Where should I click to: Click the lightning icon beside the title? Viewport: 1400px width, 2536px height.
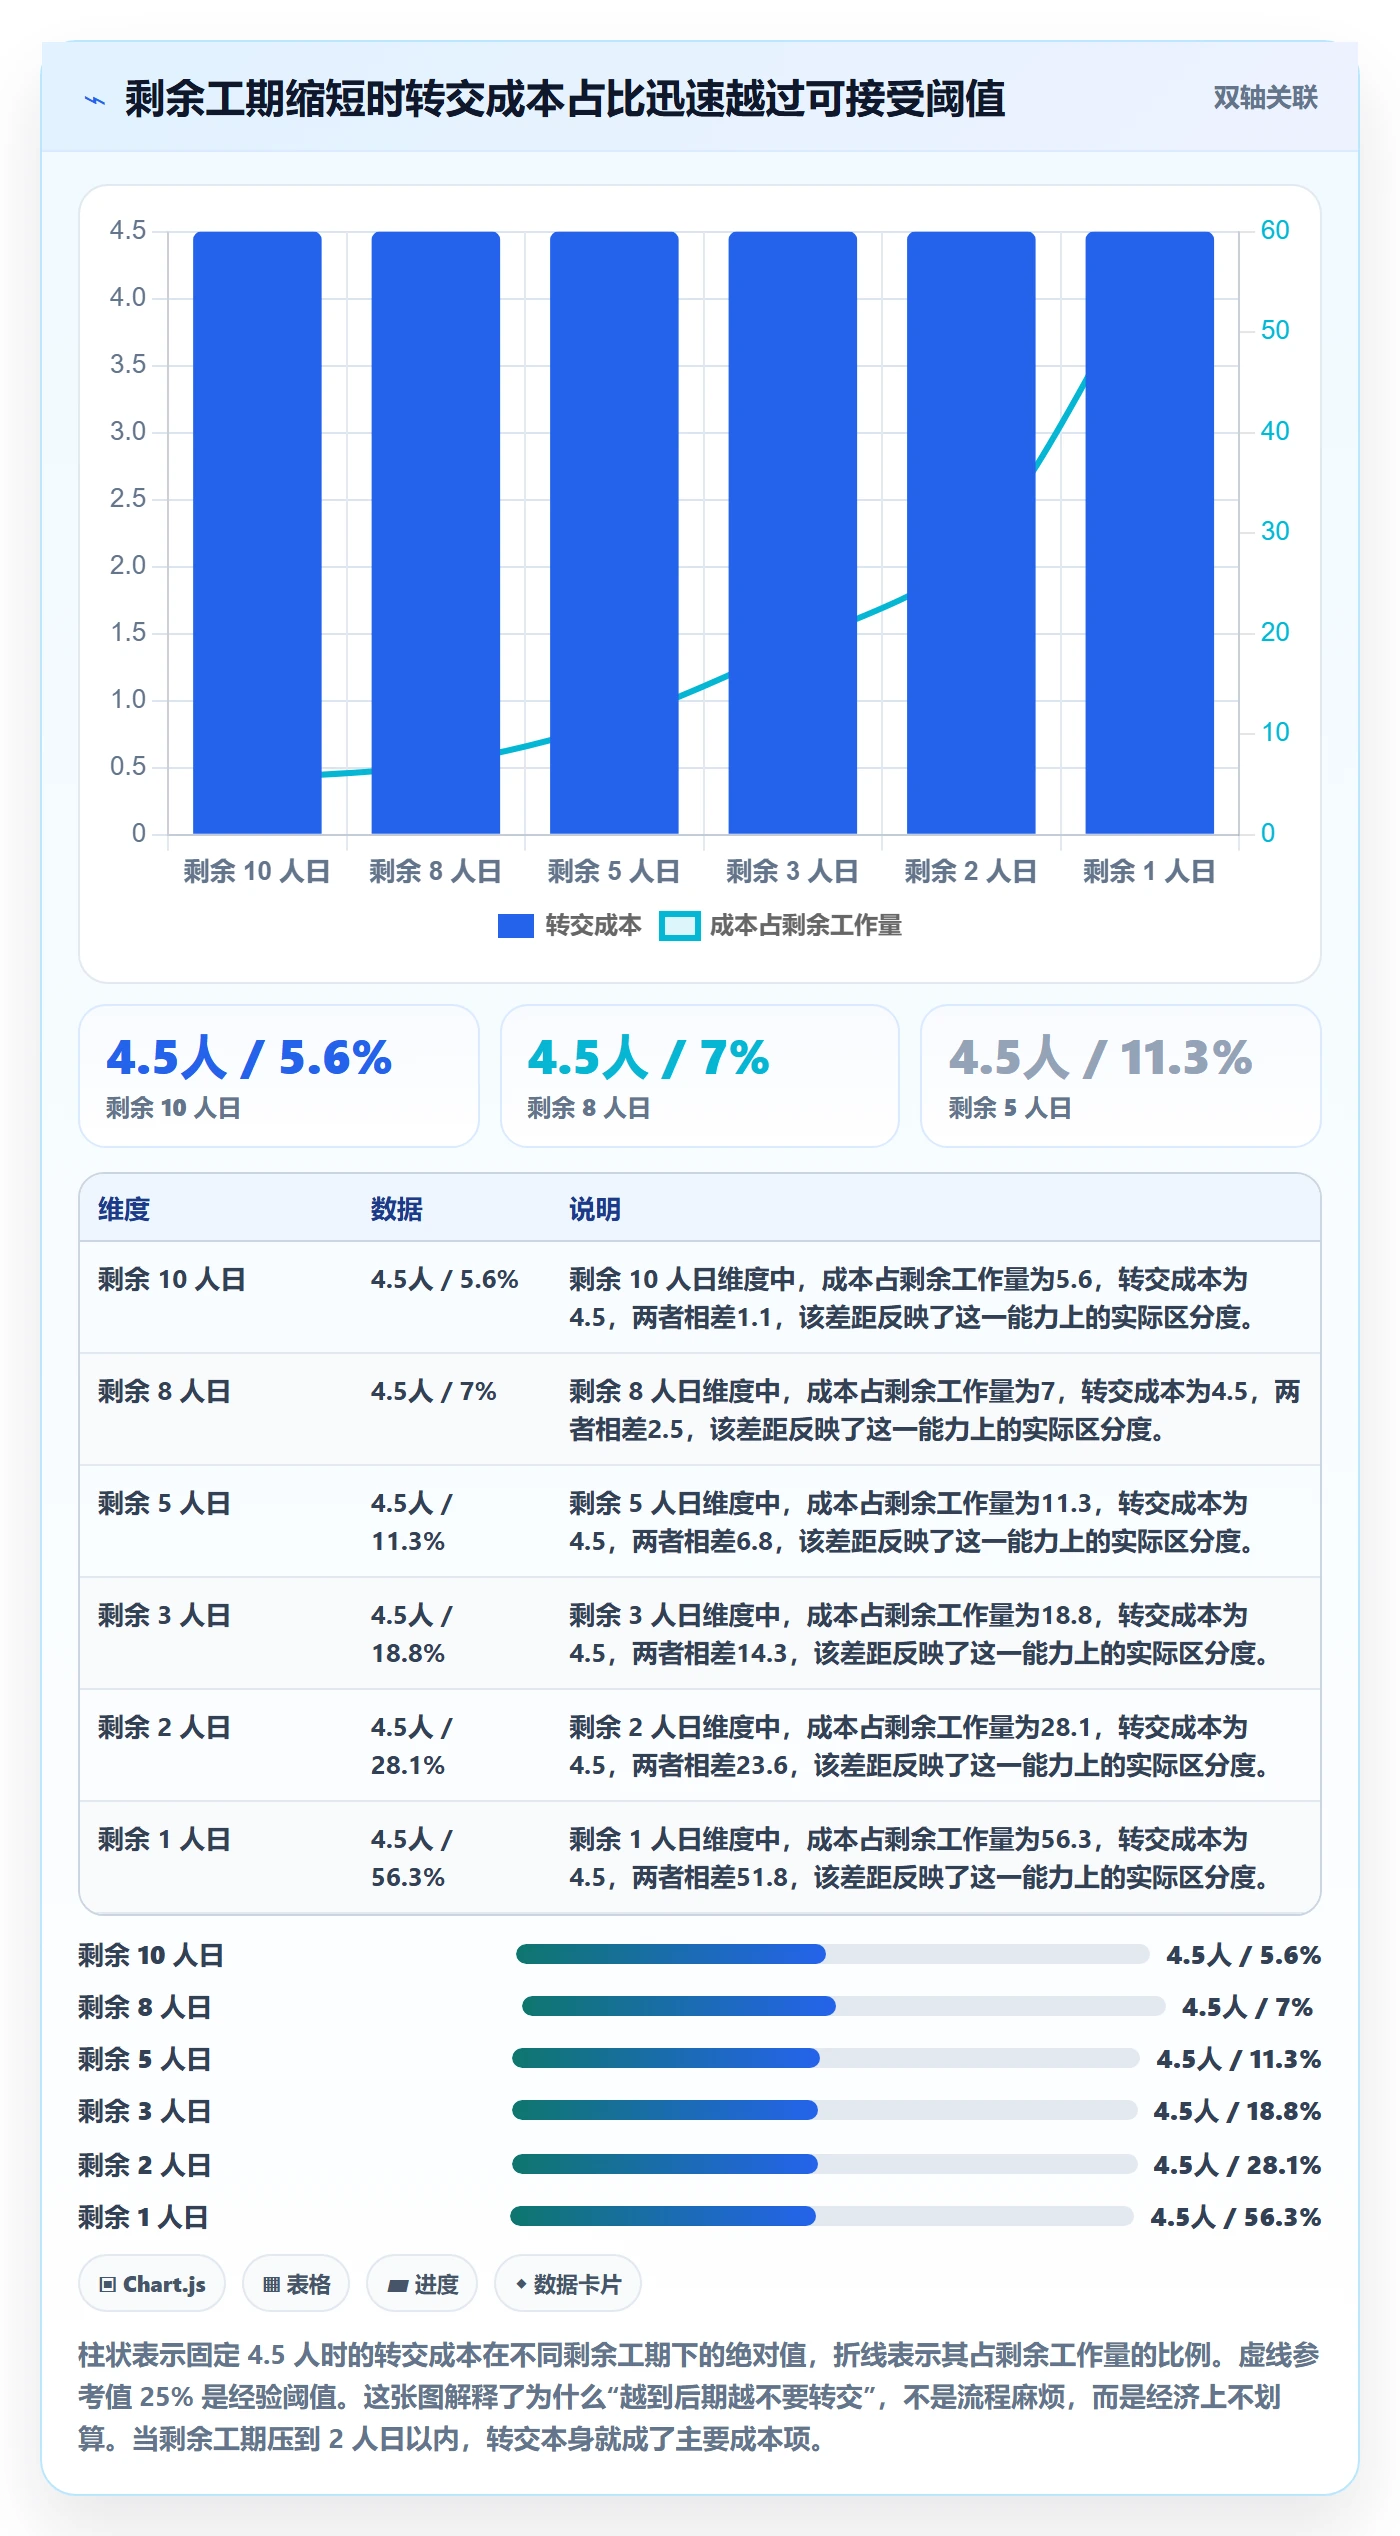pos(95,100)
